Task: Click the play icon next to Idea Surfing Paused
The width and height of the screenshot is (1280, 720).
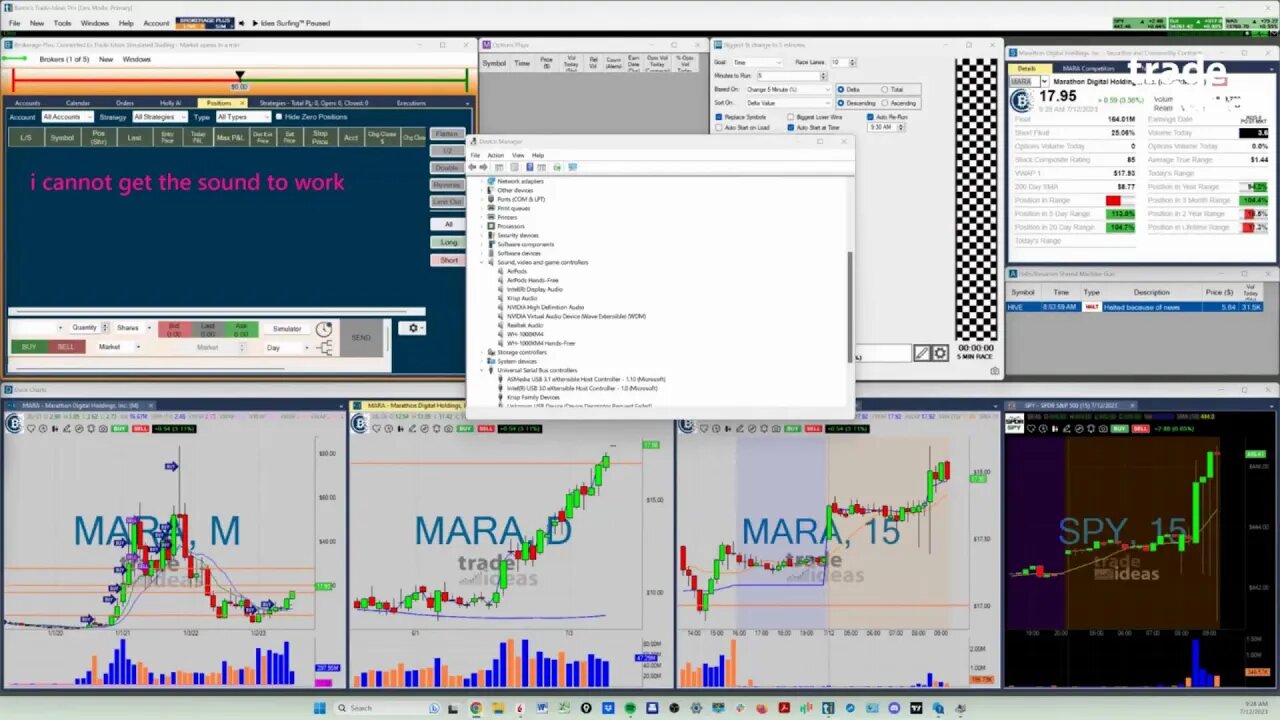Action: point(255,22)
